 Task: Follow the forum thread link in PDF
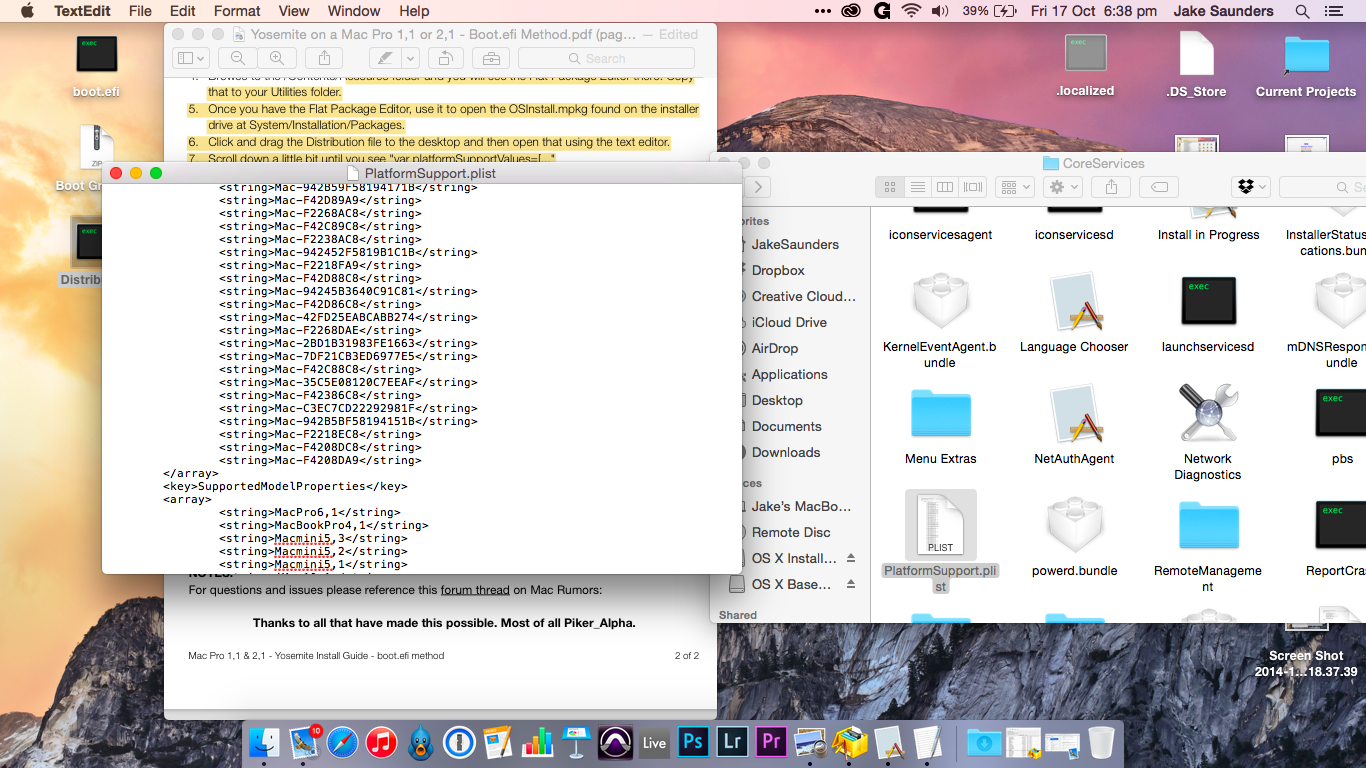point(475,590)
